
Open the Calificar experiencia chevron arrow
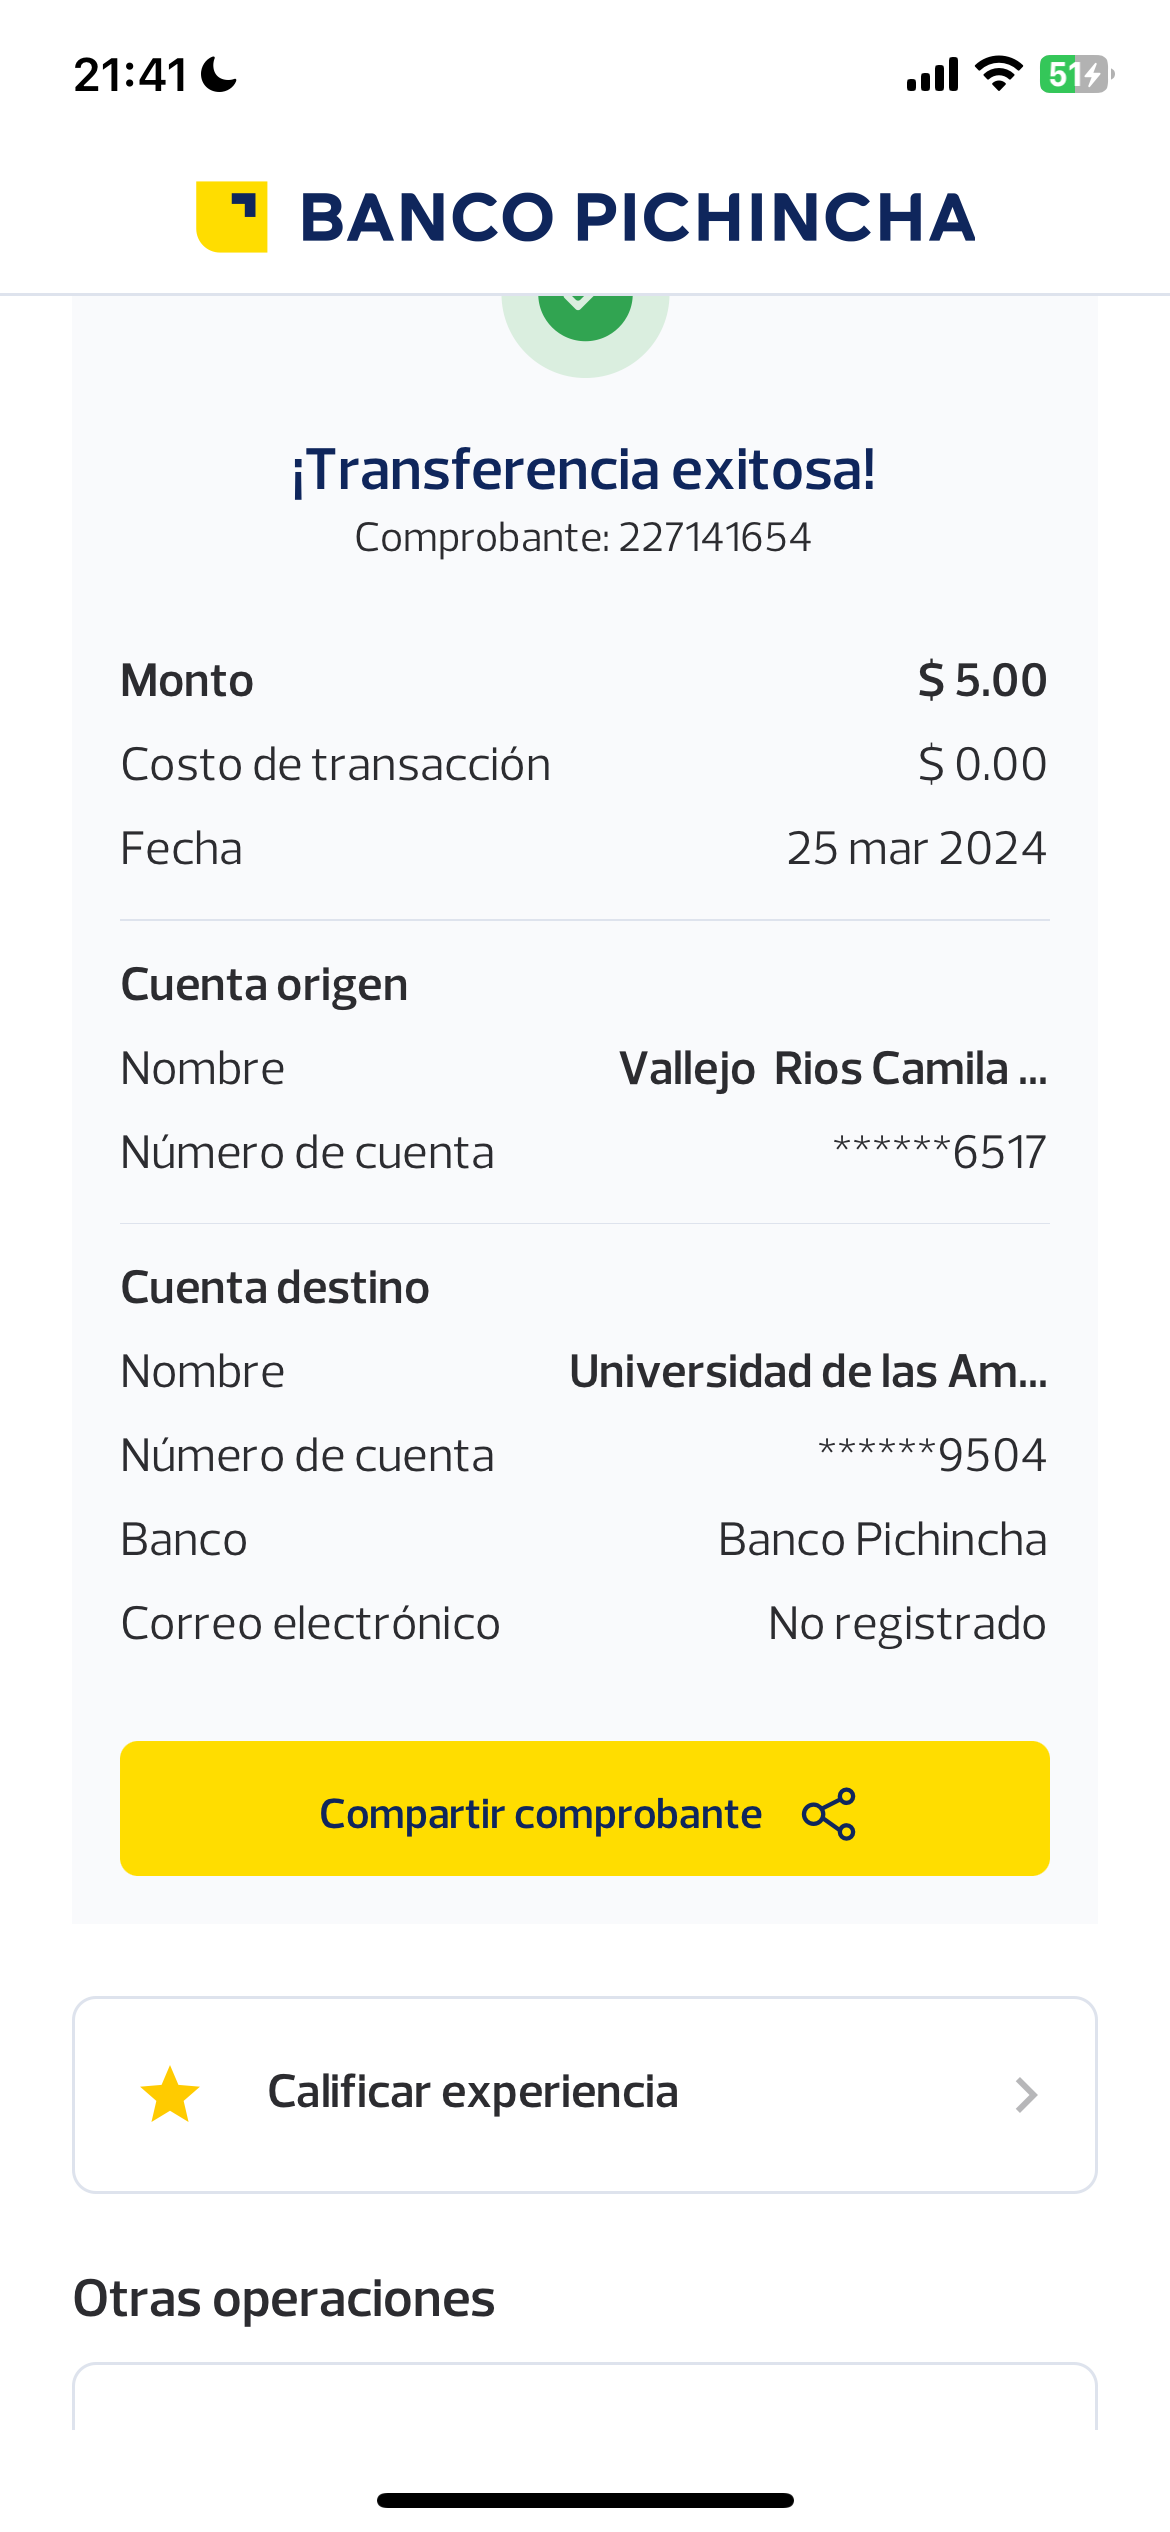(x=1026, y=2094)
